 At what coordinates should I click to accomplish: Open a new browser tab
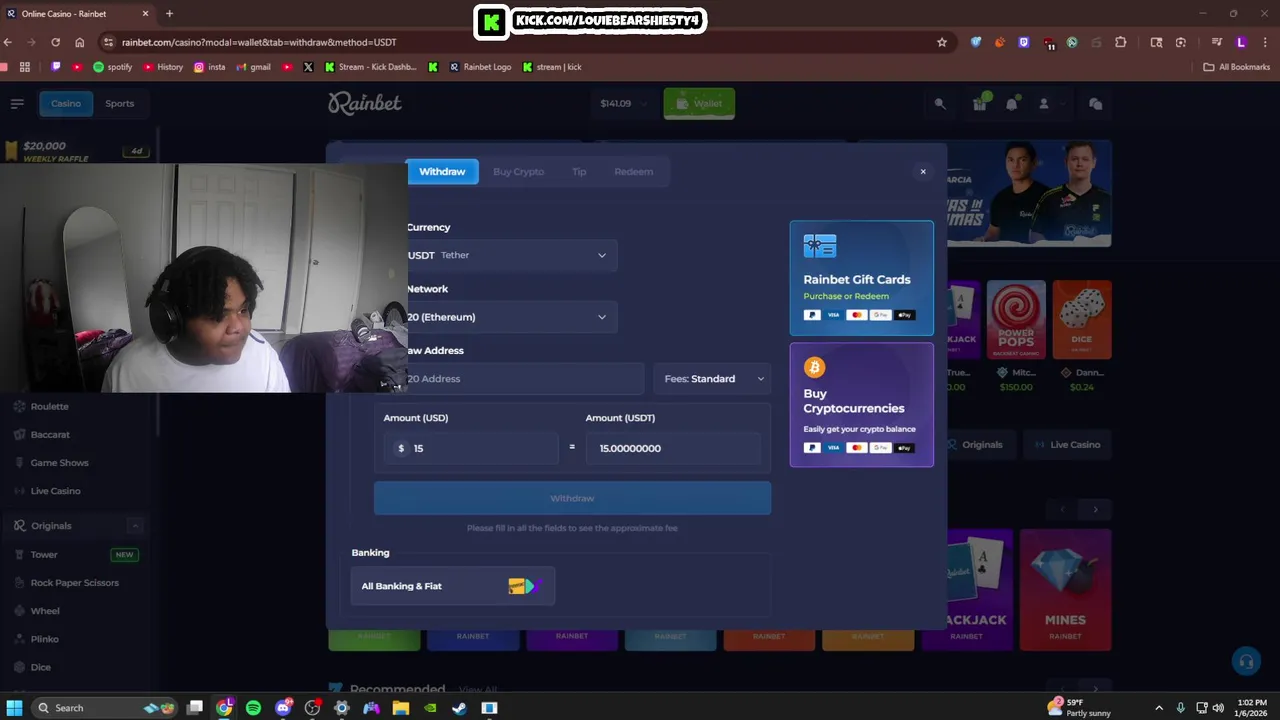click(169, 14)
